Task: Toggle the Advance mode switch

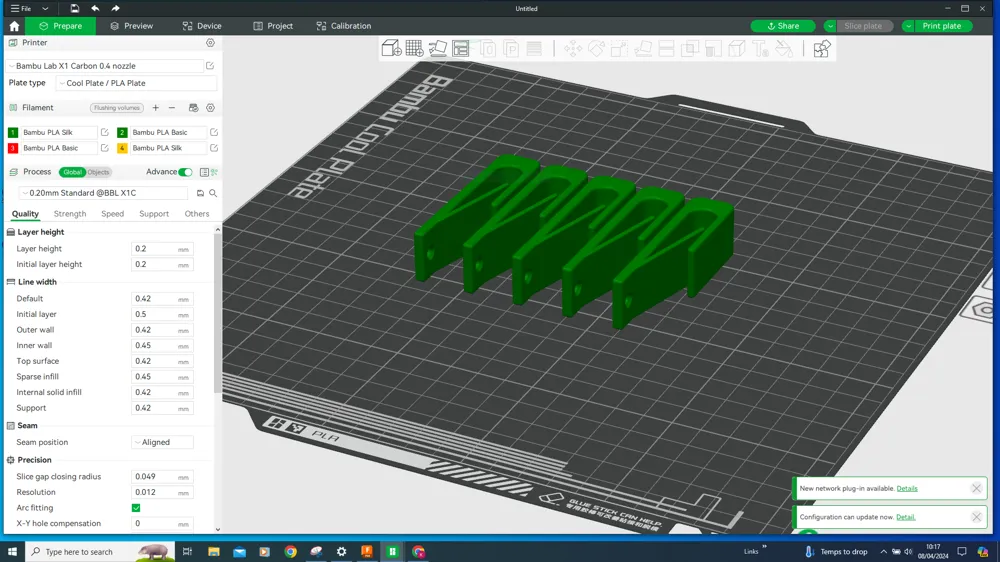Action: click(x=185, y=172)
